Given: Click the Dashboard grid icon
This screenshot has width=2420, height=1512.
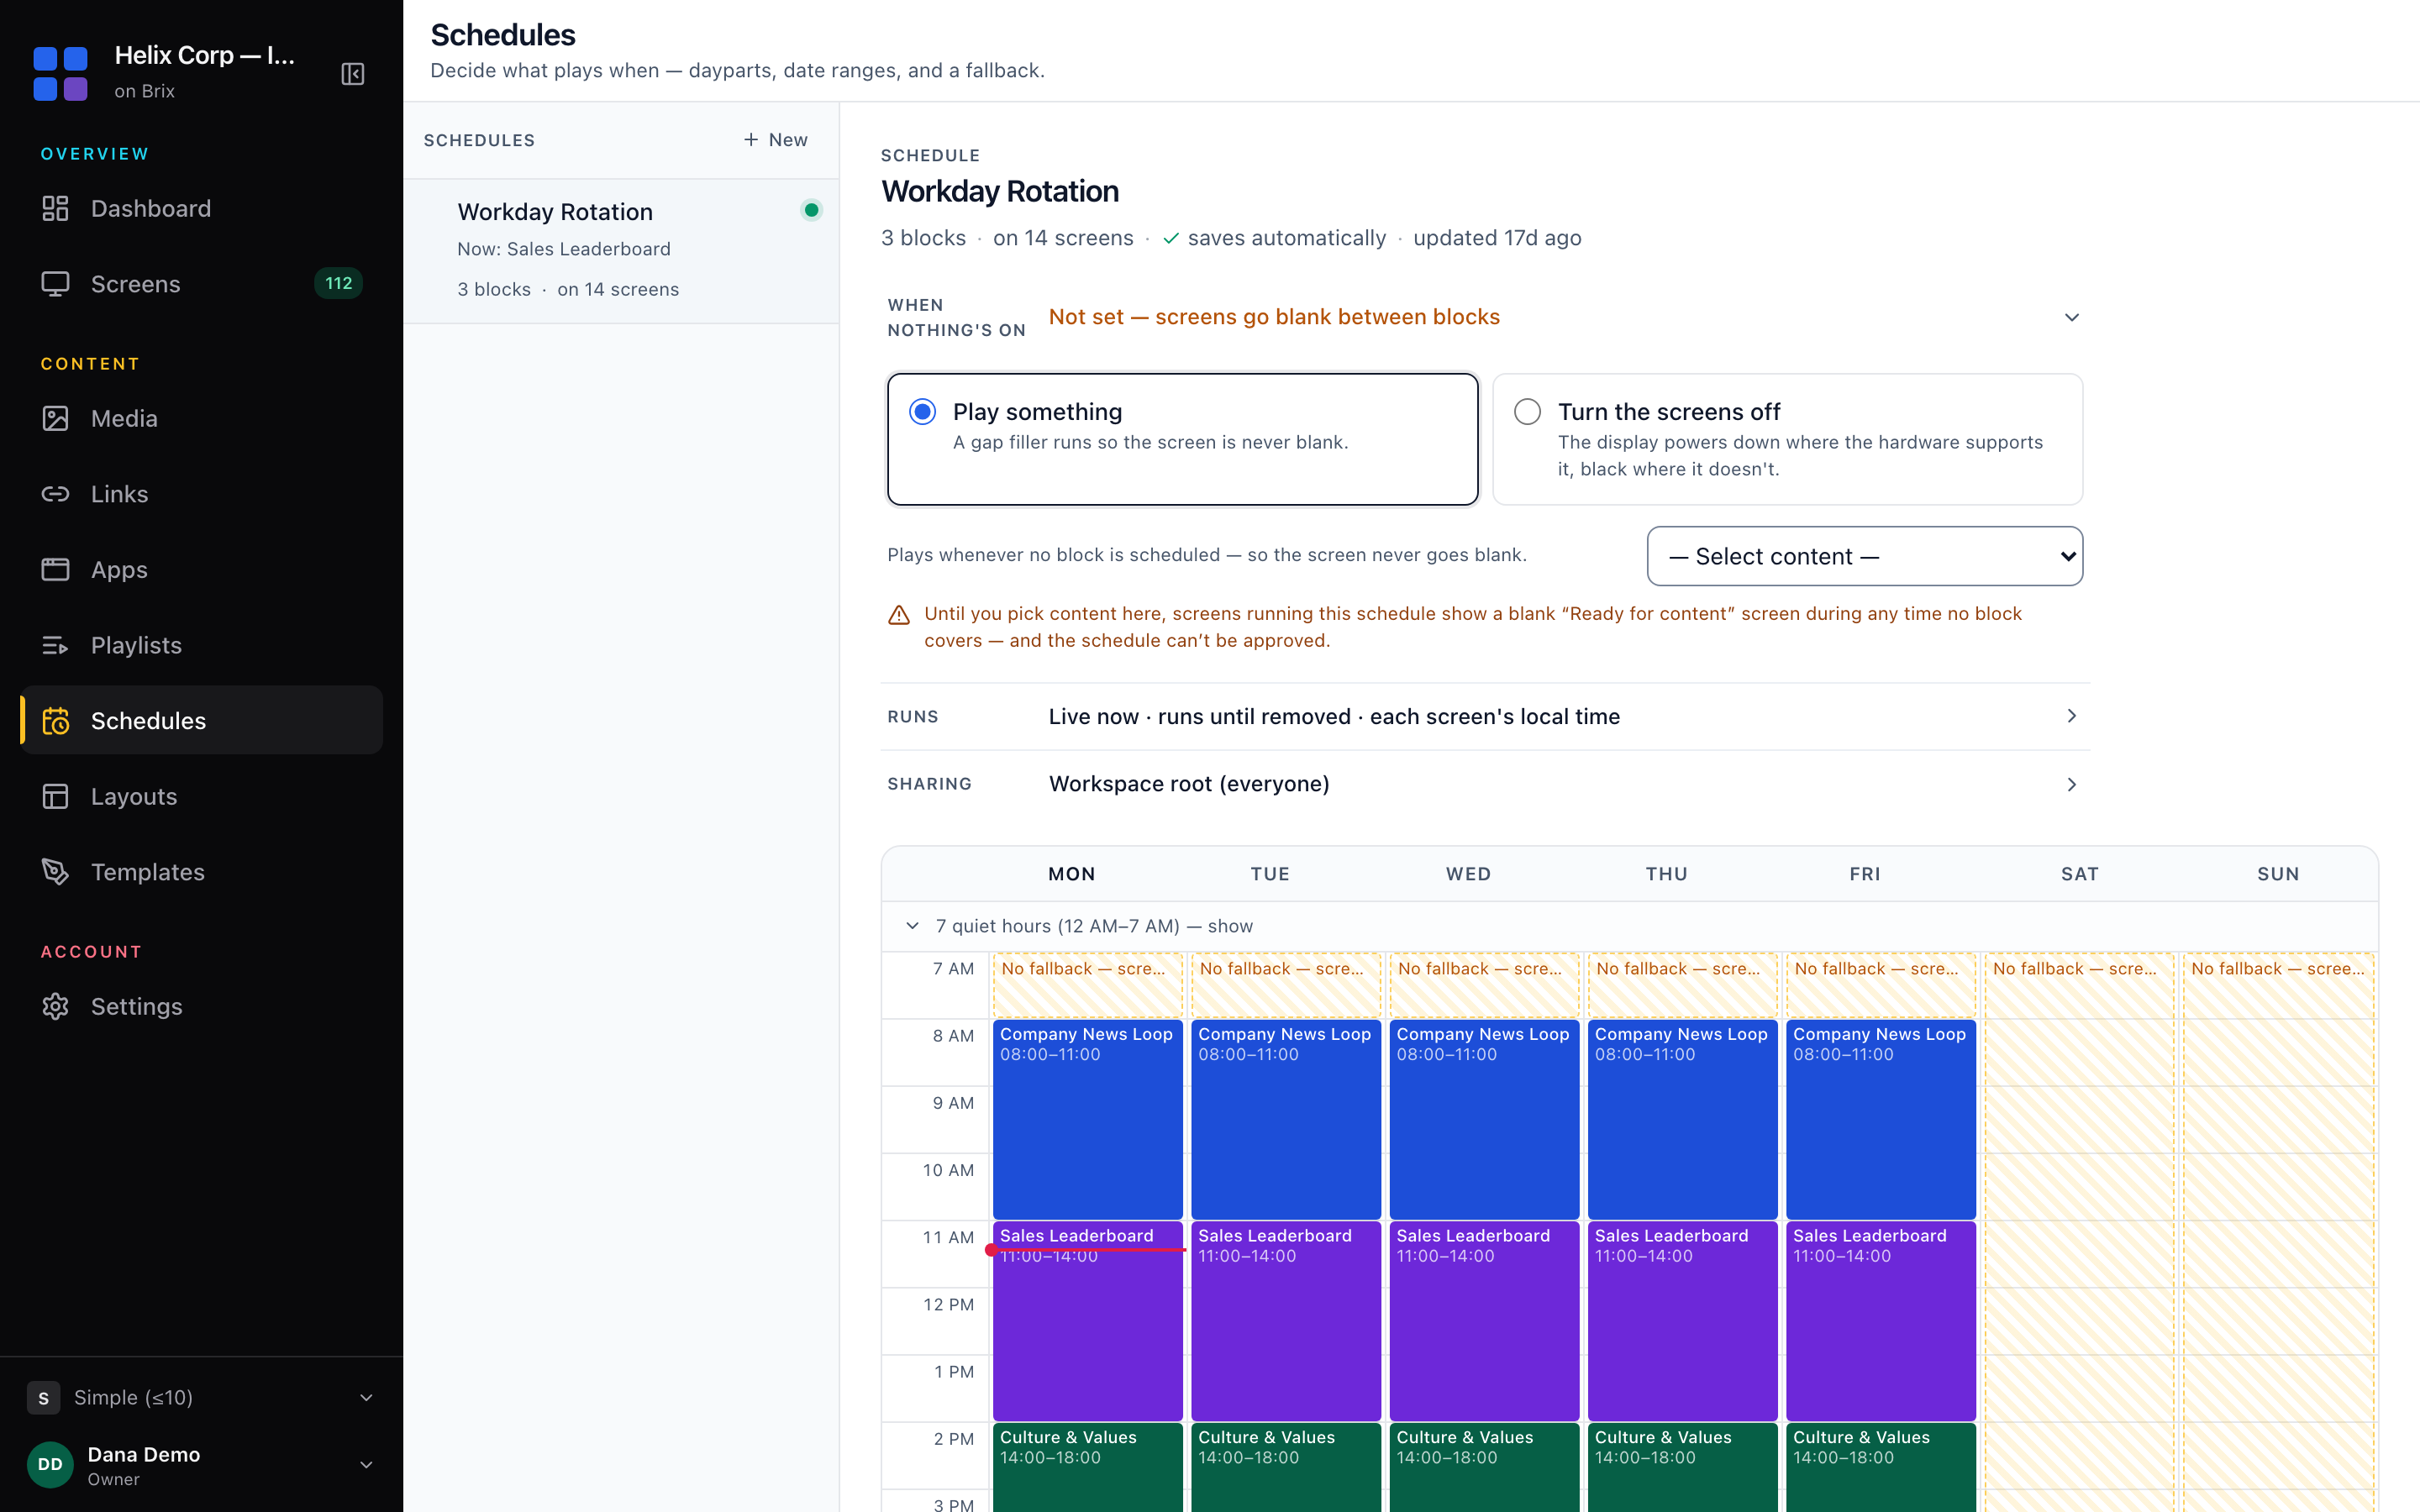Looking at the screenshot, I should click(x=55, y=208).
